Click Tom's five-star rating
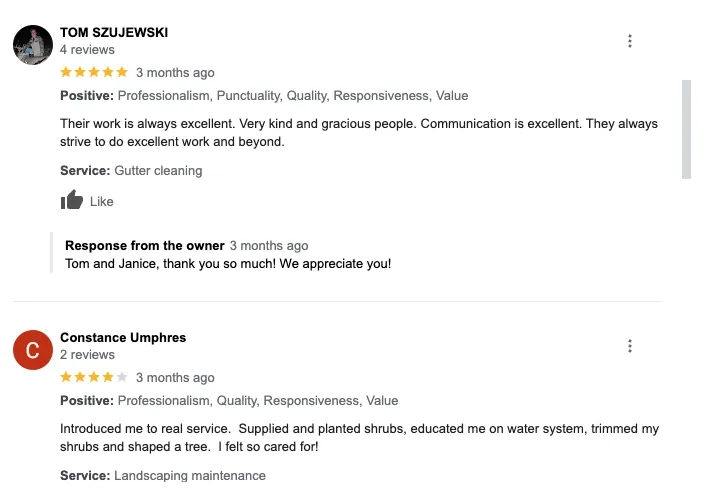The width and height of the screenshot is (705, 504). pos(94,72)
